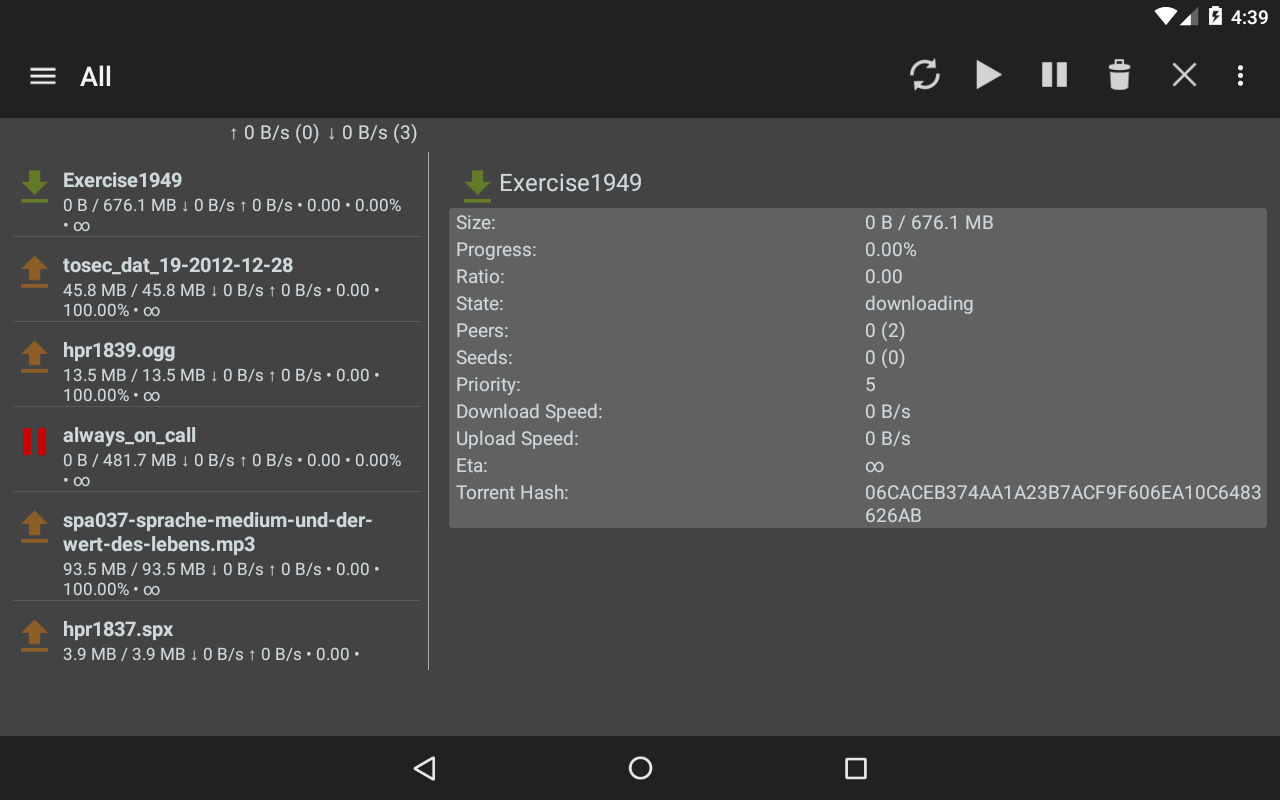Tap the Android back navigation button

425,768
